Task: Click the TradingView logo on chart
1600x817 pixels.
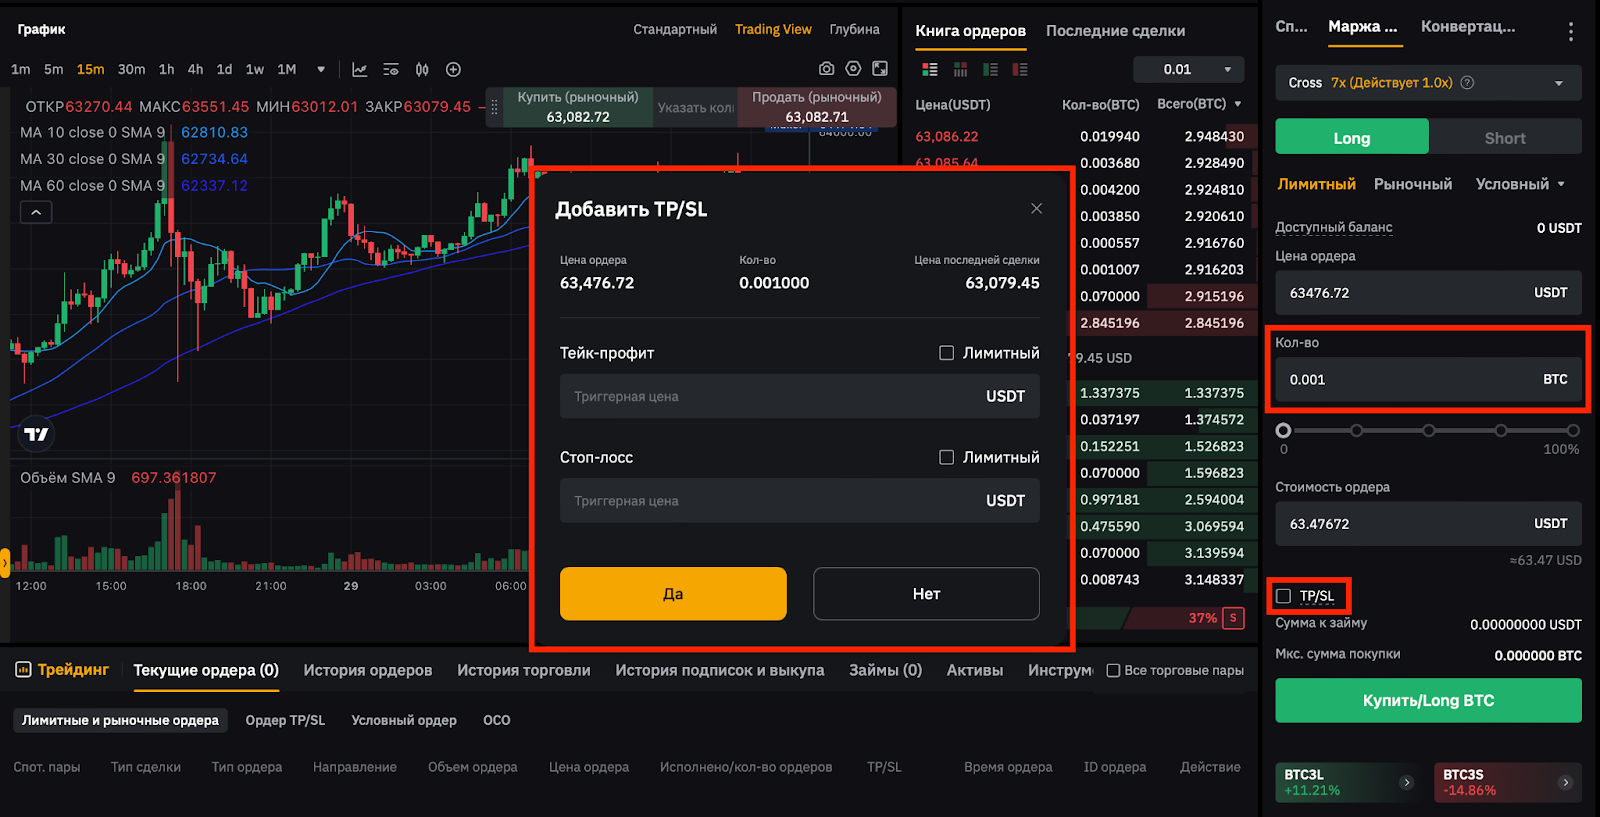Action: pos(36,434)
